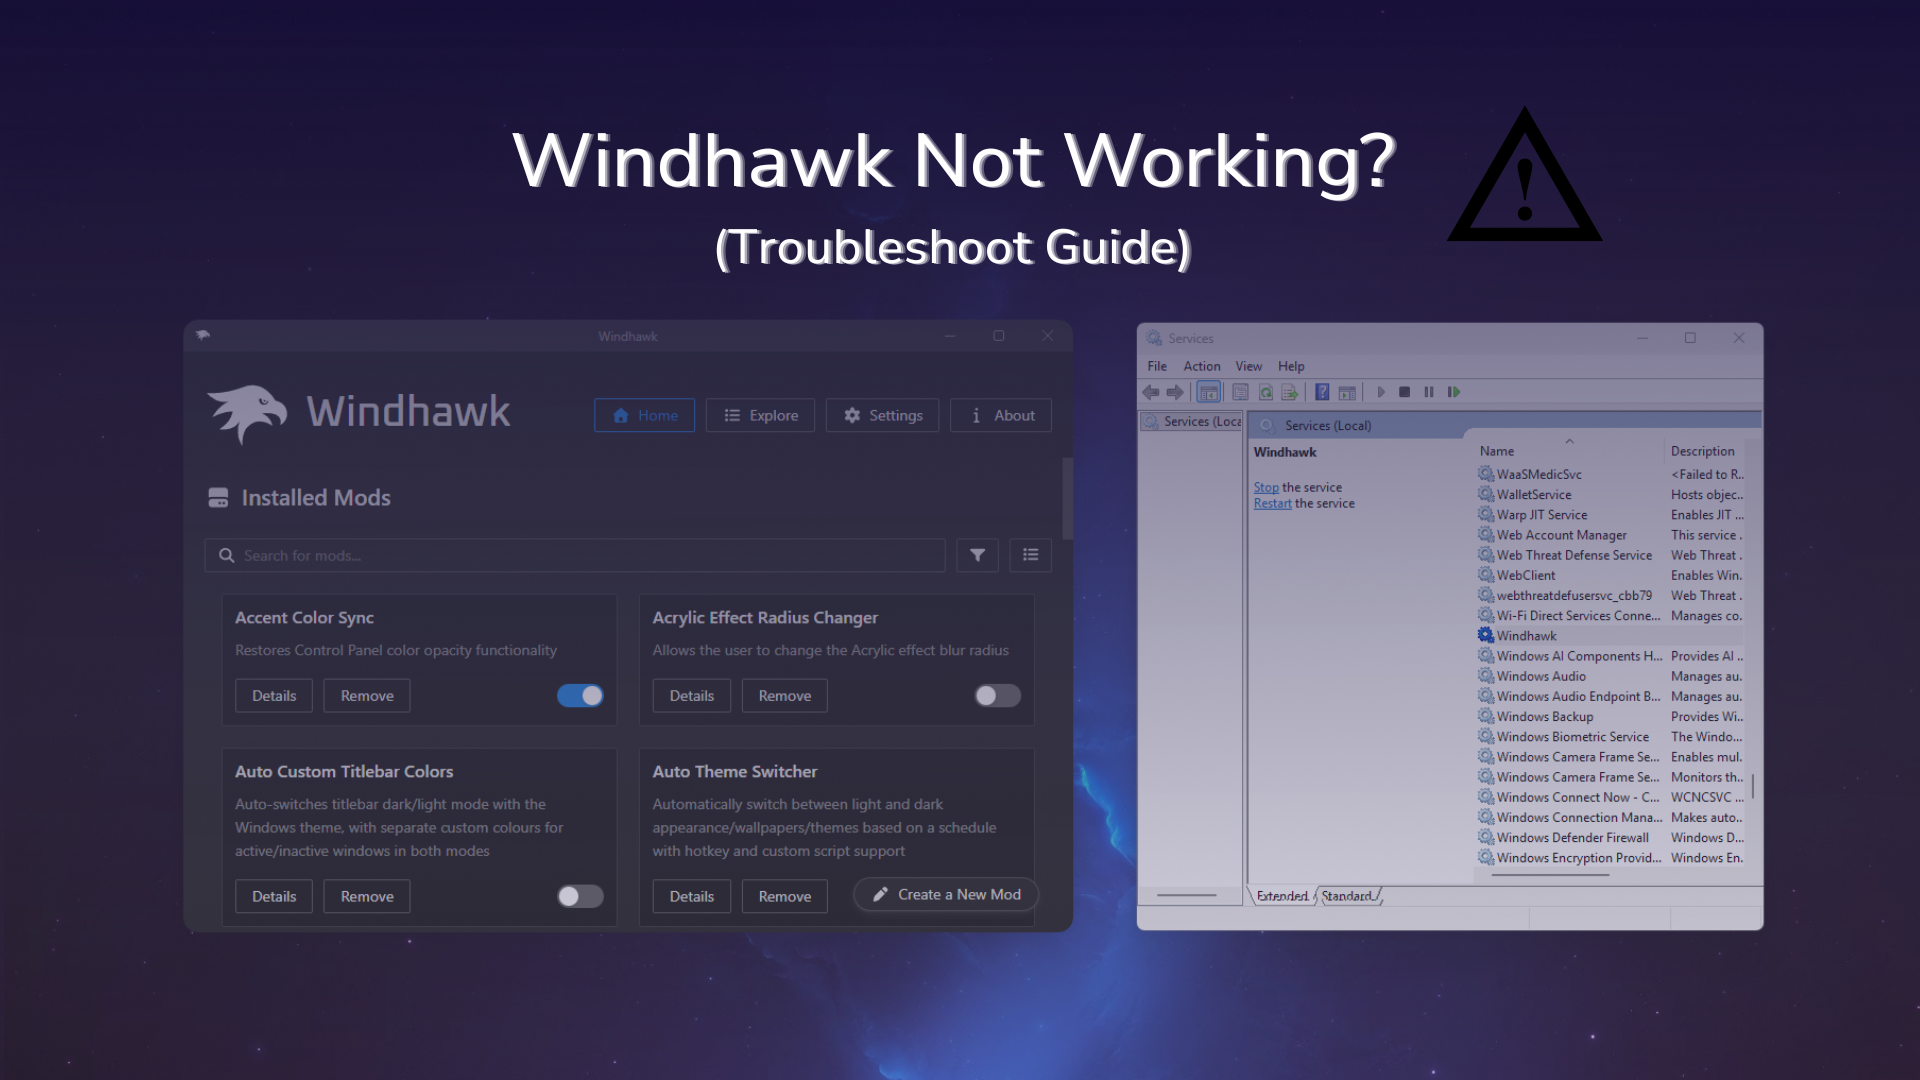Click the Stop Service square icon
This screenshot has width=1920, height=1080.
click(1404, 392)
